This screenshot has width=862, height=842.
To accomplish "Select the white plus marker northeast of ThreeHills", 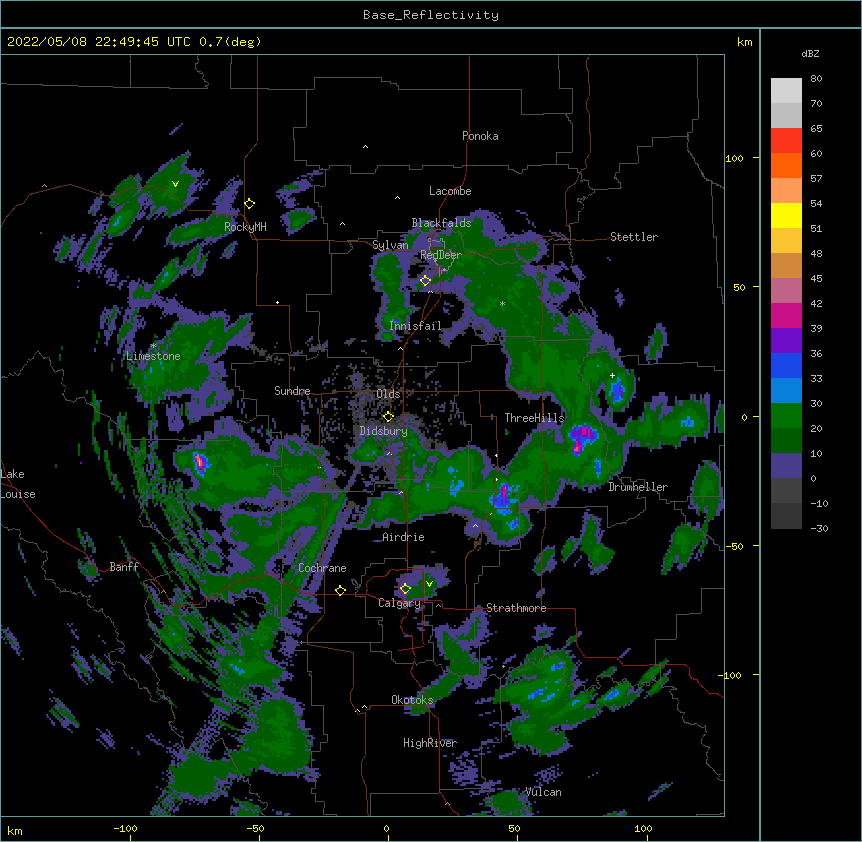I will (x=612, y=375).
